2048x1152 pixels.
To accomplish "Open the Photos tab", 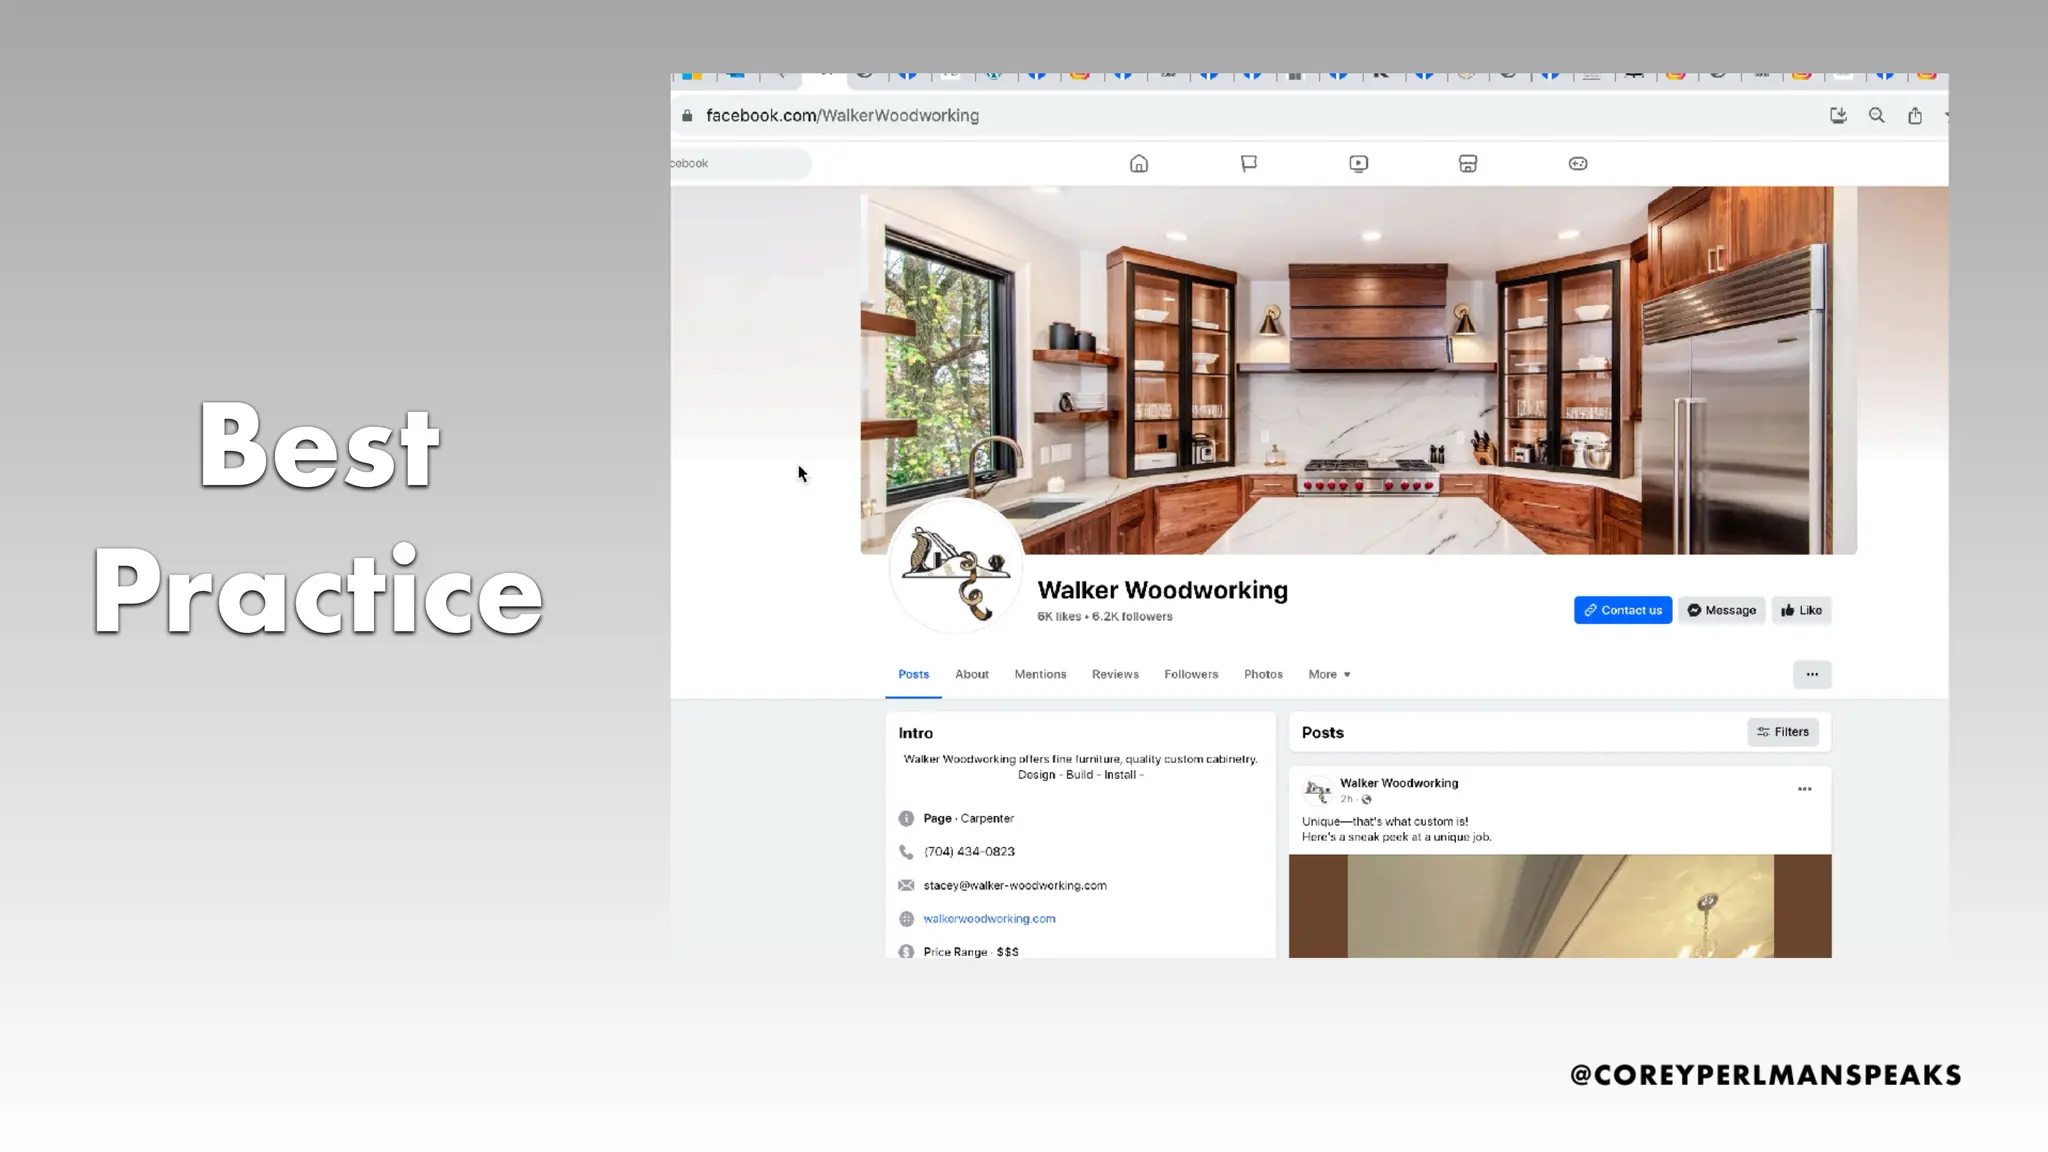I will 1263,674.
